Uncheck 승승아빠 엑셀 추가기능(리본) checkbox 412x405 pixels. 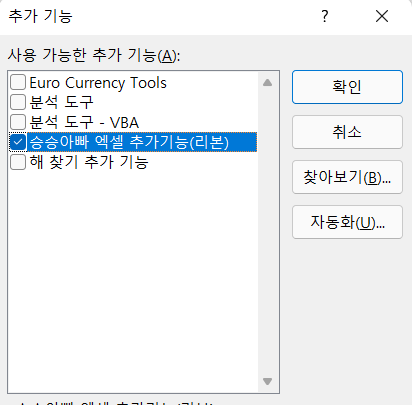click(18, 142)
